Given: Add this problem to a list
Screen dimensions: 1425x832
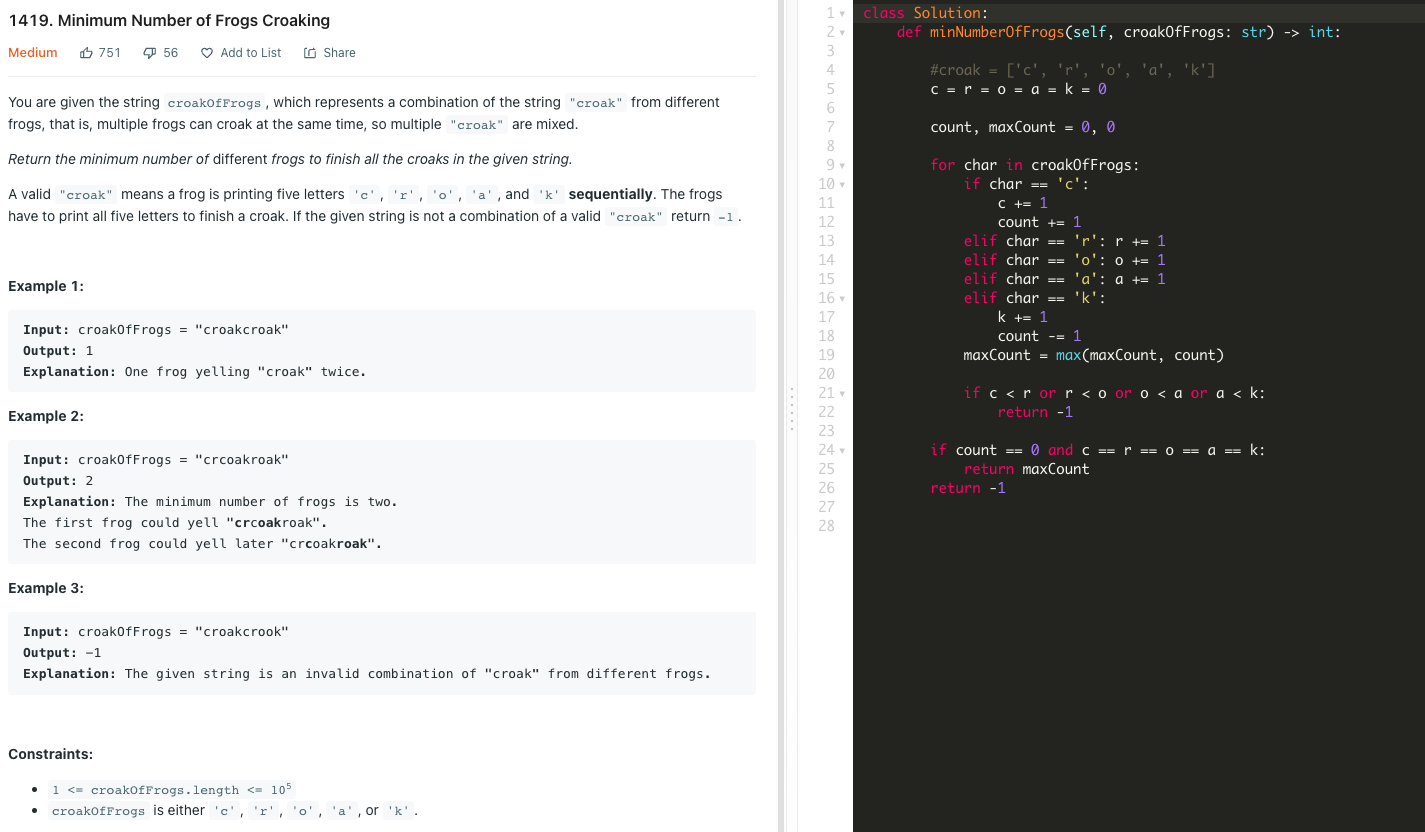Looking at the screenshot, I should tap(241, 53).
